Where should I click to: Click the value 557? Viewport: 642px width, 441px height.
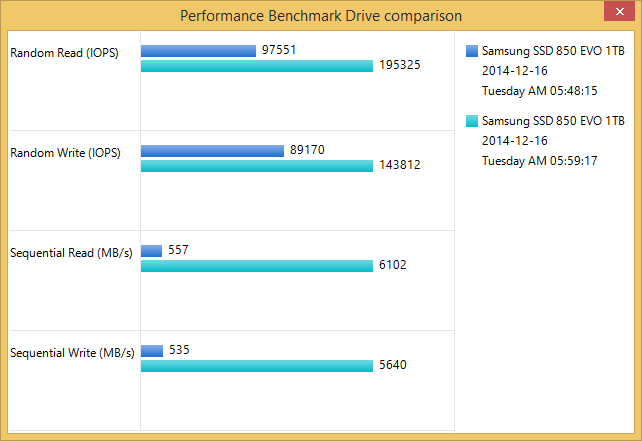click(x=178, y=250)
